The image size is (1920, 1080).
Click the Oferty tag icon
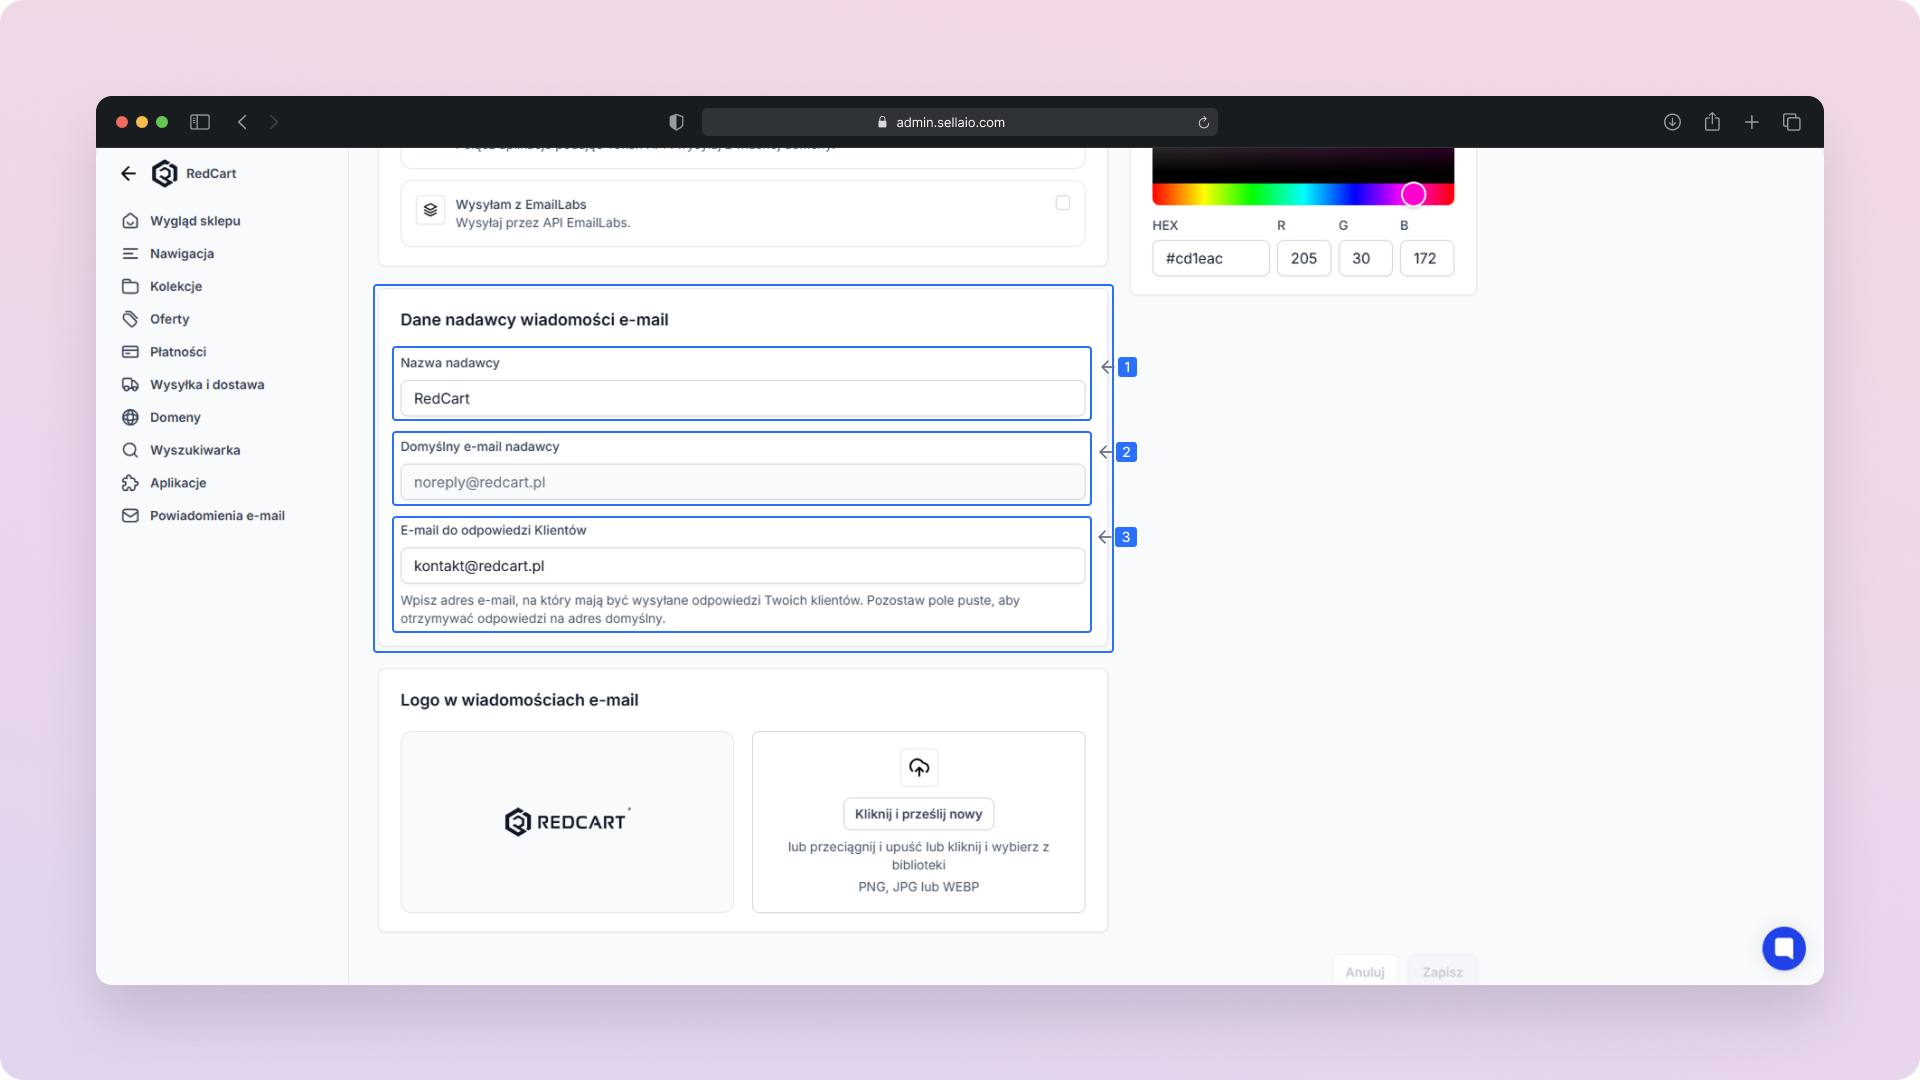[x=130, y=319]
